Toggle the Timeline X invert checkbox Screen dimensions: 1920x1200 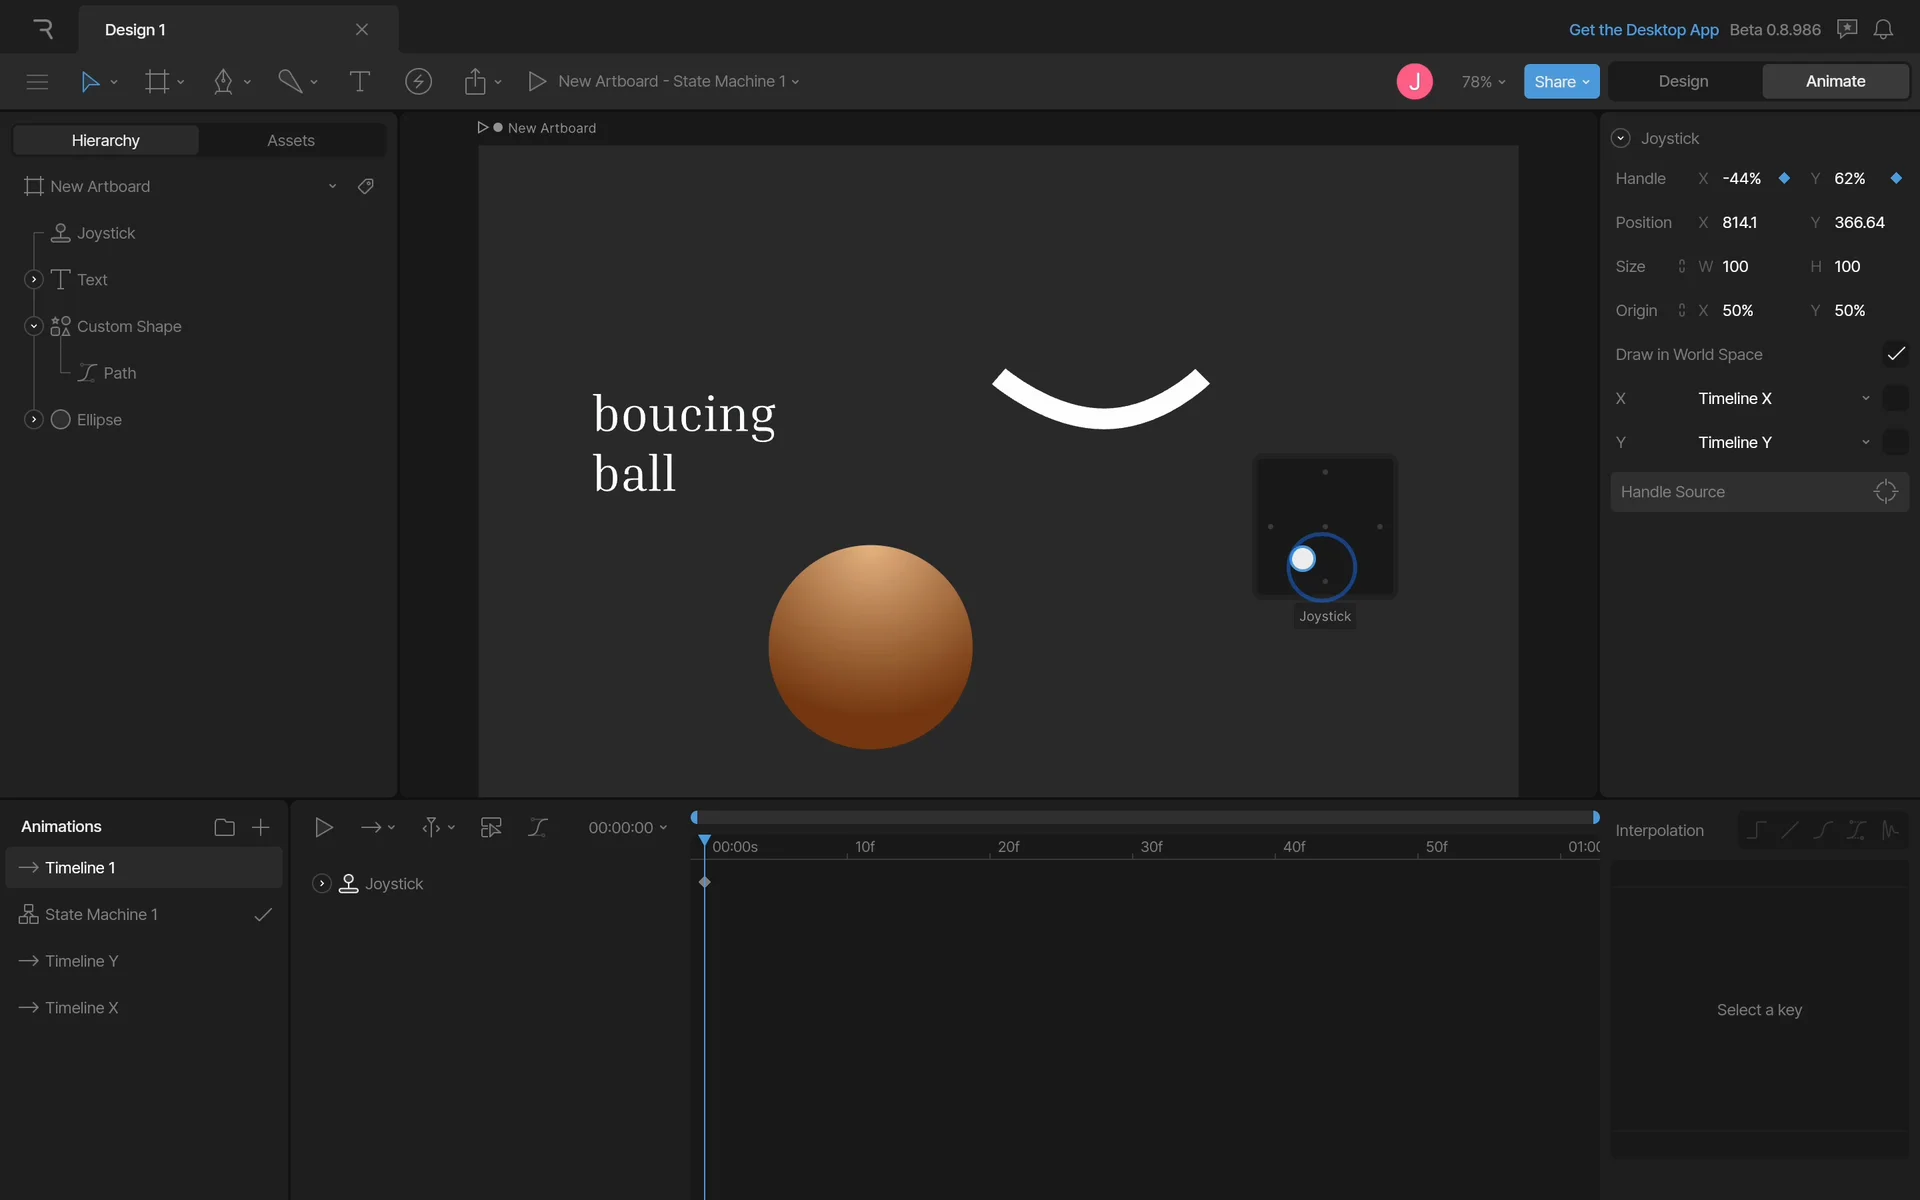(x=1895, y=398)
